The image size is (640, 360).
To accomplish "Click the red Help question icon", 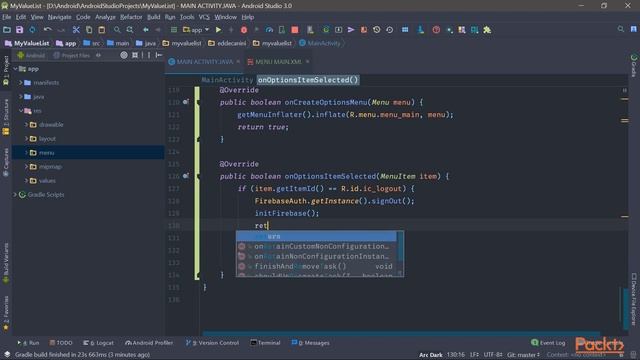I will pyautogui.click(x=436, y=30).
